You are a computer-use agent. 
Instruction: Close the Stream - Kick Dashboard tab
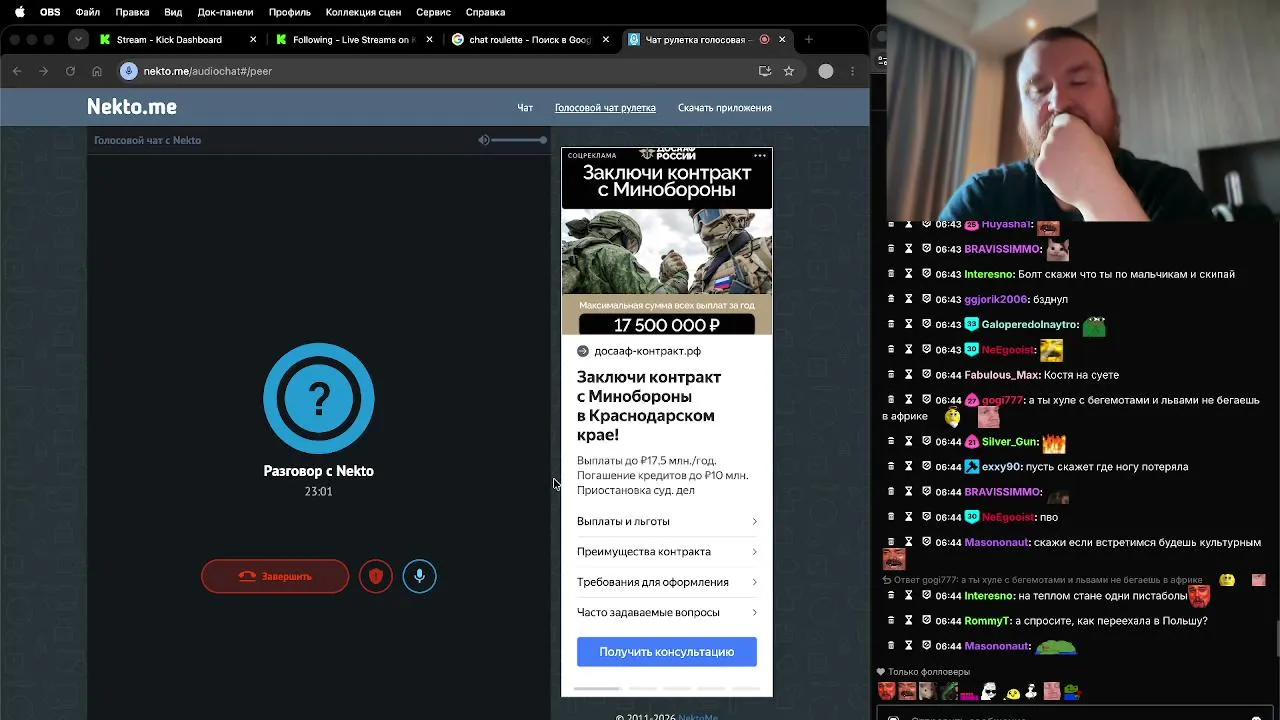253,40
